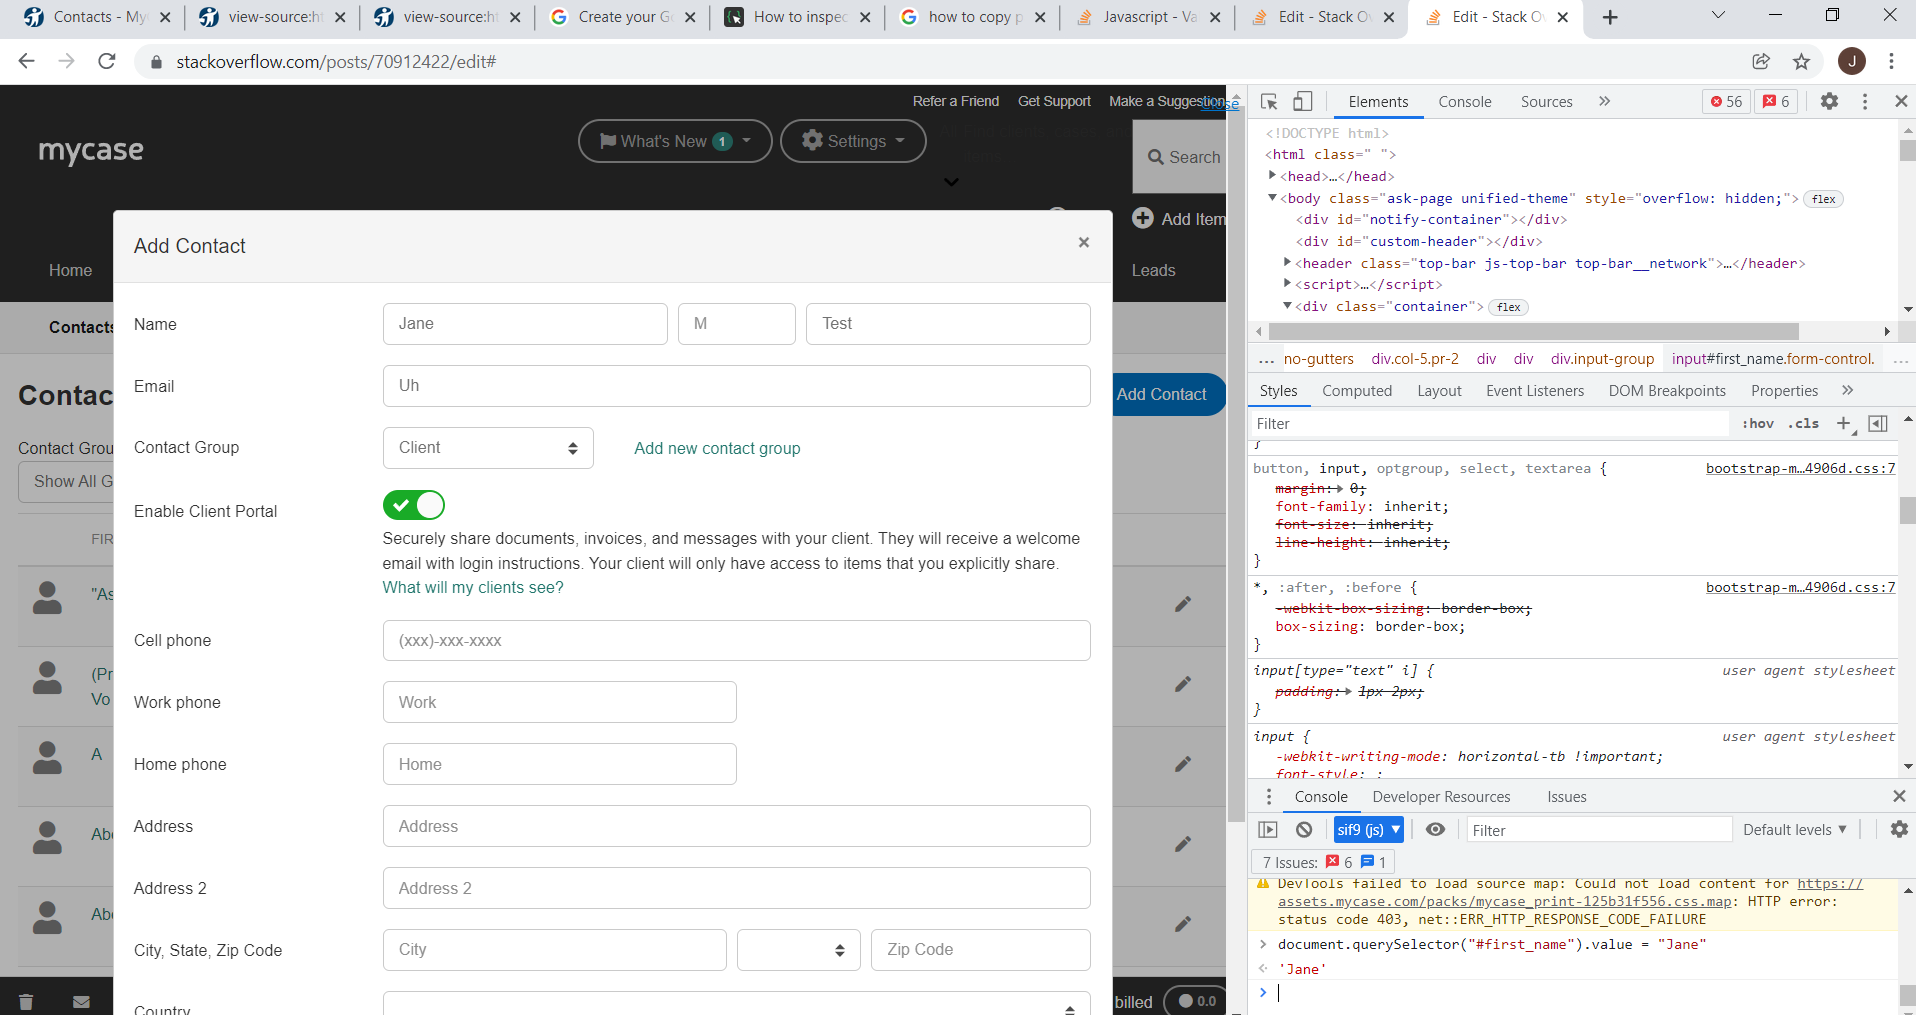Open the sif9 (js) context selector

[1368, 829]
